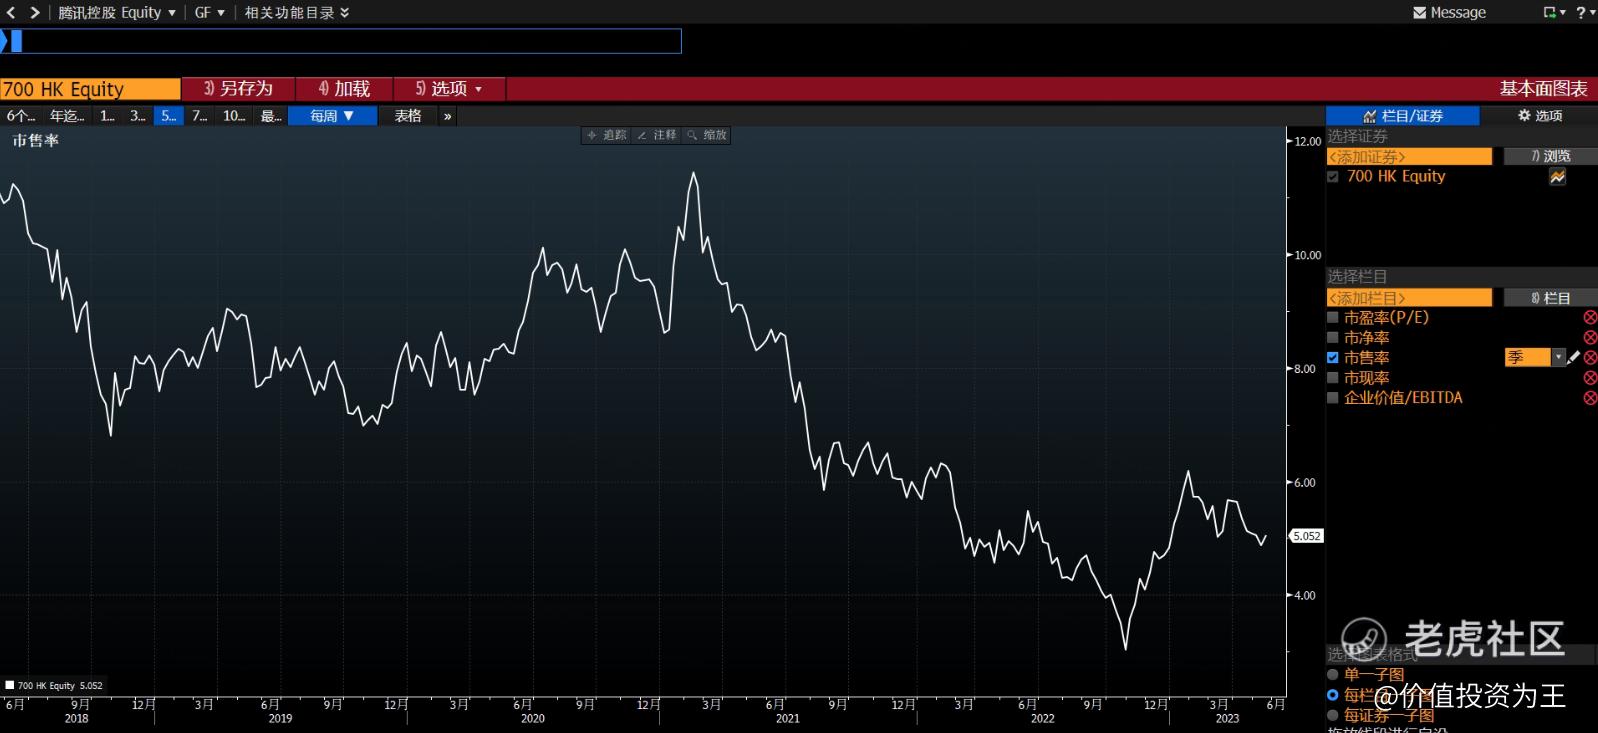The width and height of the screenshot is (1598, 733).
Task: Switch to 表格 table view
Action: pos(408,116)
